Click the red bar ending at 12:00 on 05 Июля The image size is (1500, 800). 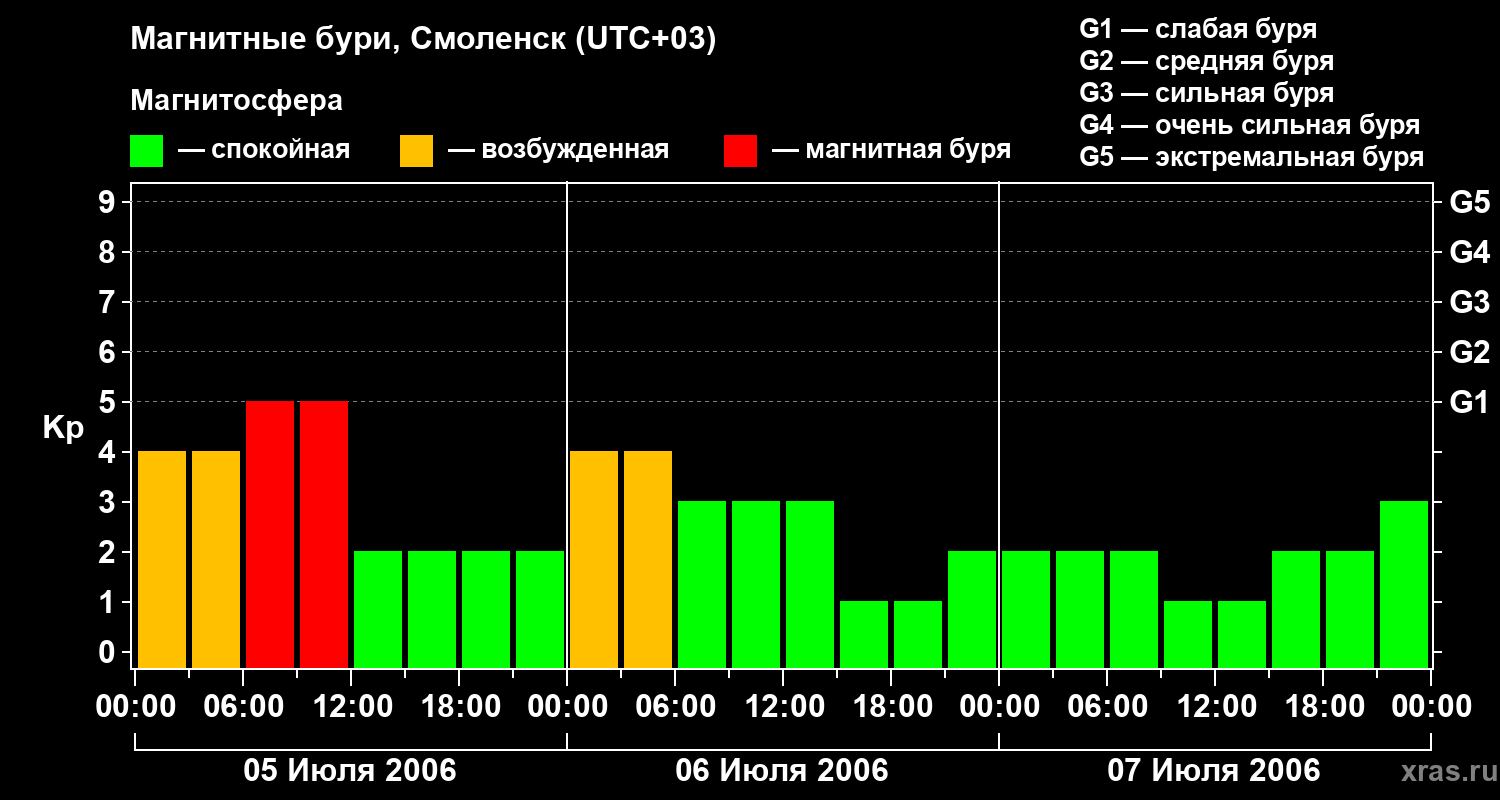point(324,534)
